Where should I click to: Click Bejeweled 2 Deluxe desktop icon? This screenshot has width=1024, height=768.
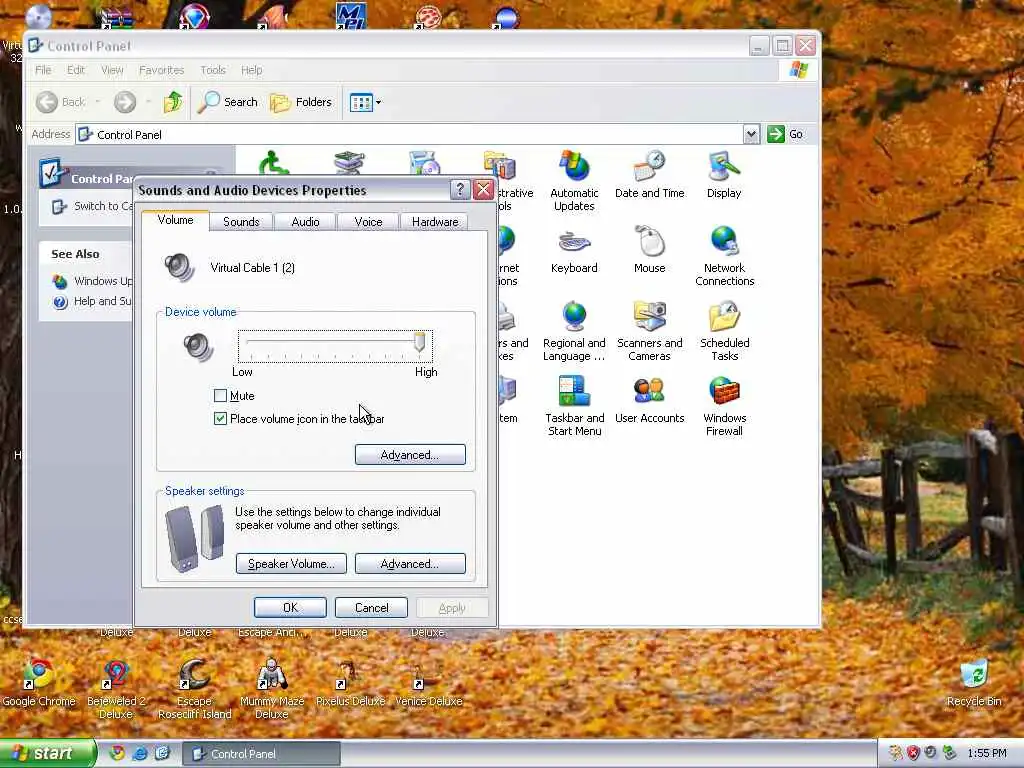116,689
